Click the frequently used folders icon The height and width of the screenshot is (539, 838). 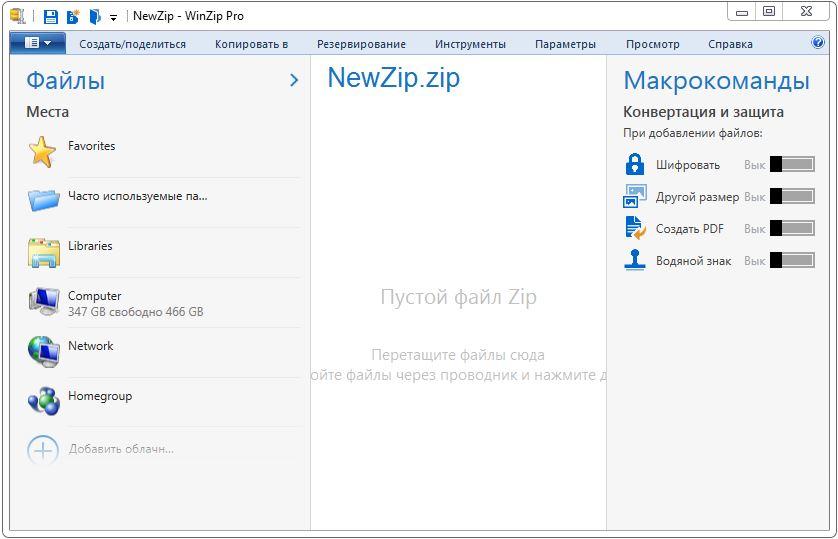click(x=43, y=200)
